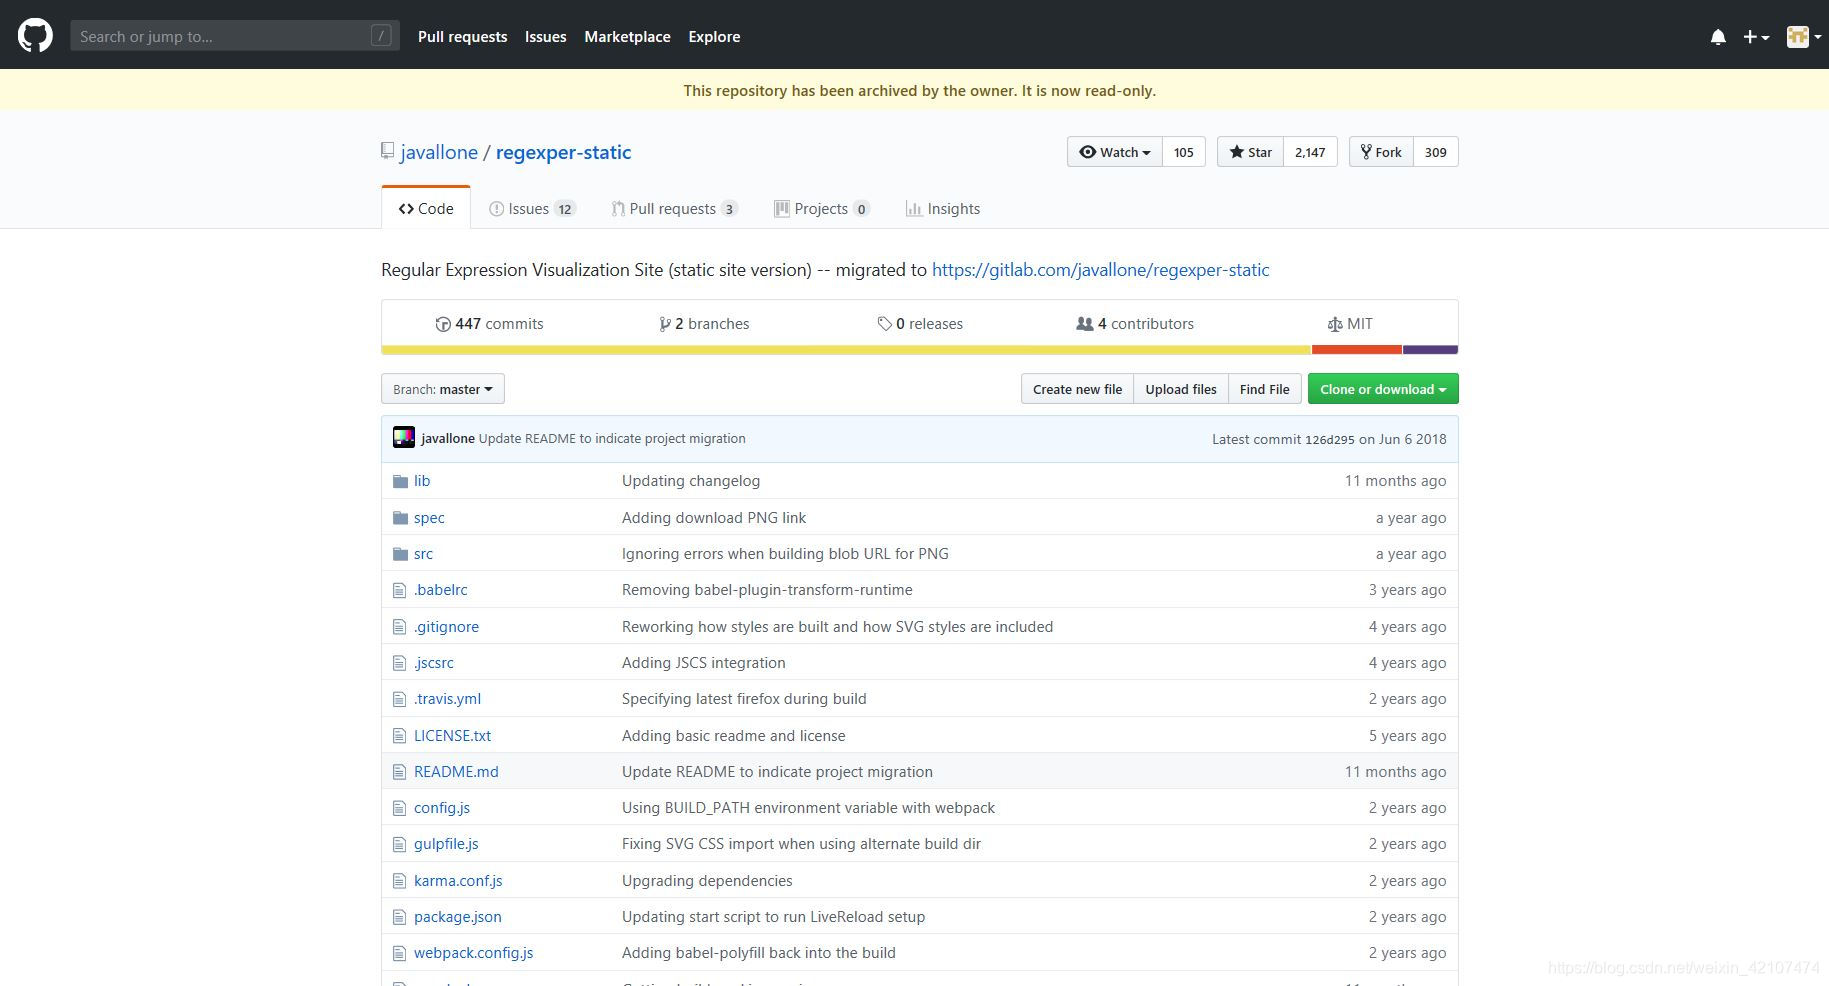Screen dimensions: 1829x986
Task: Click the purple language bar segment
Action: (x=1430, y=350)
